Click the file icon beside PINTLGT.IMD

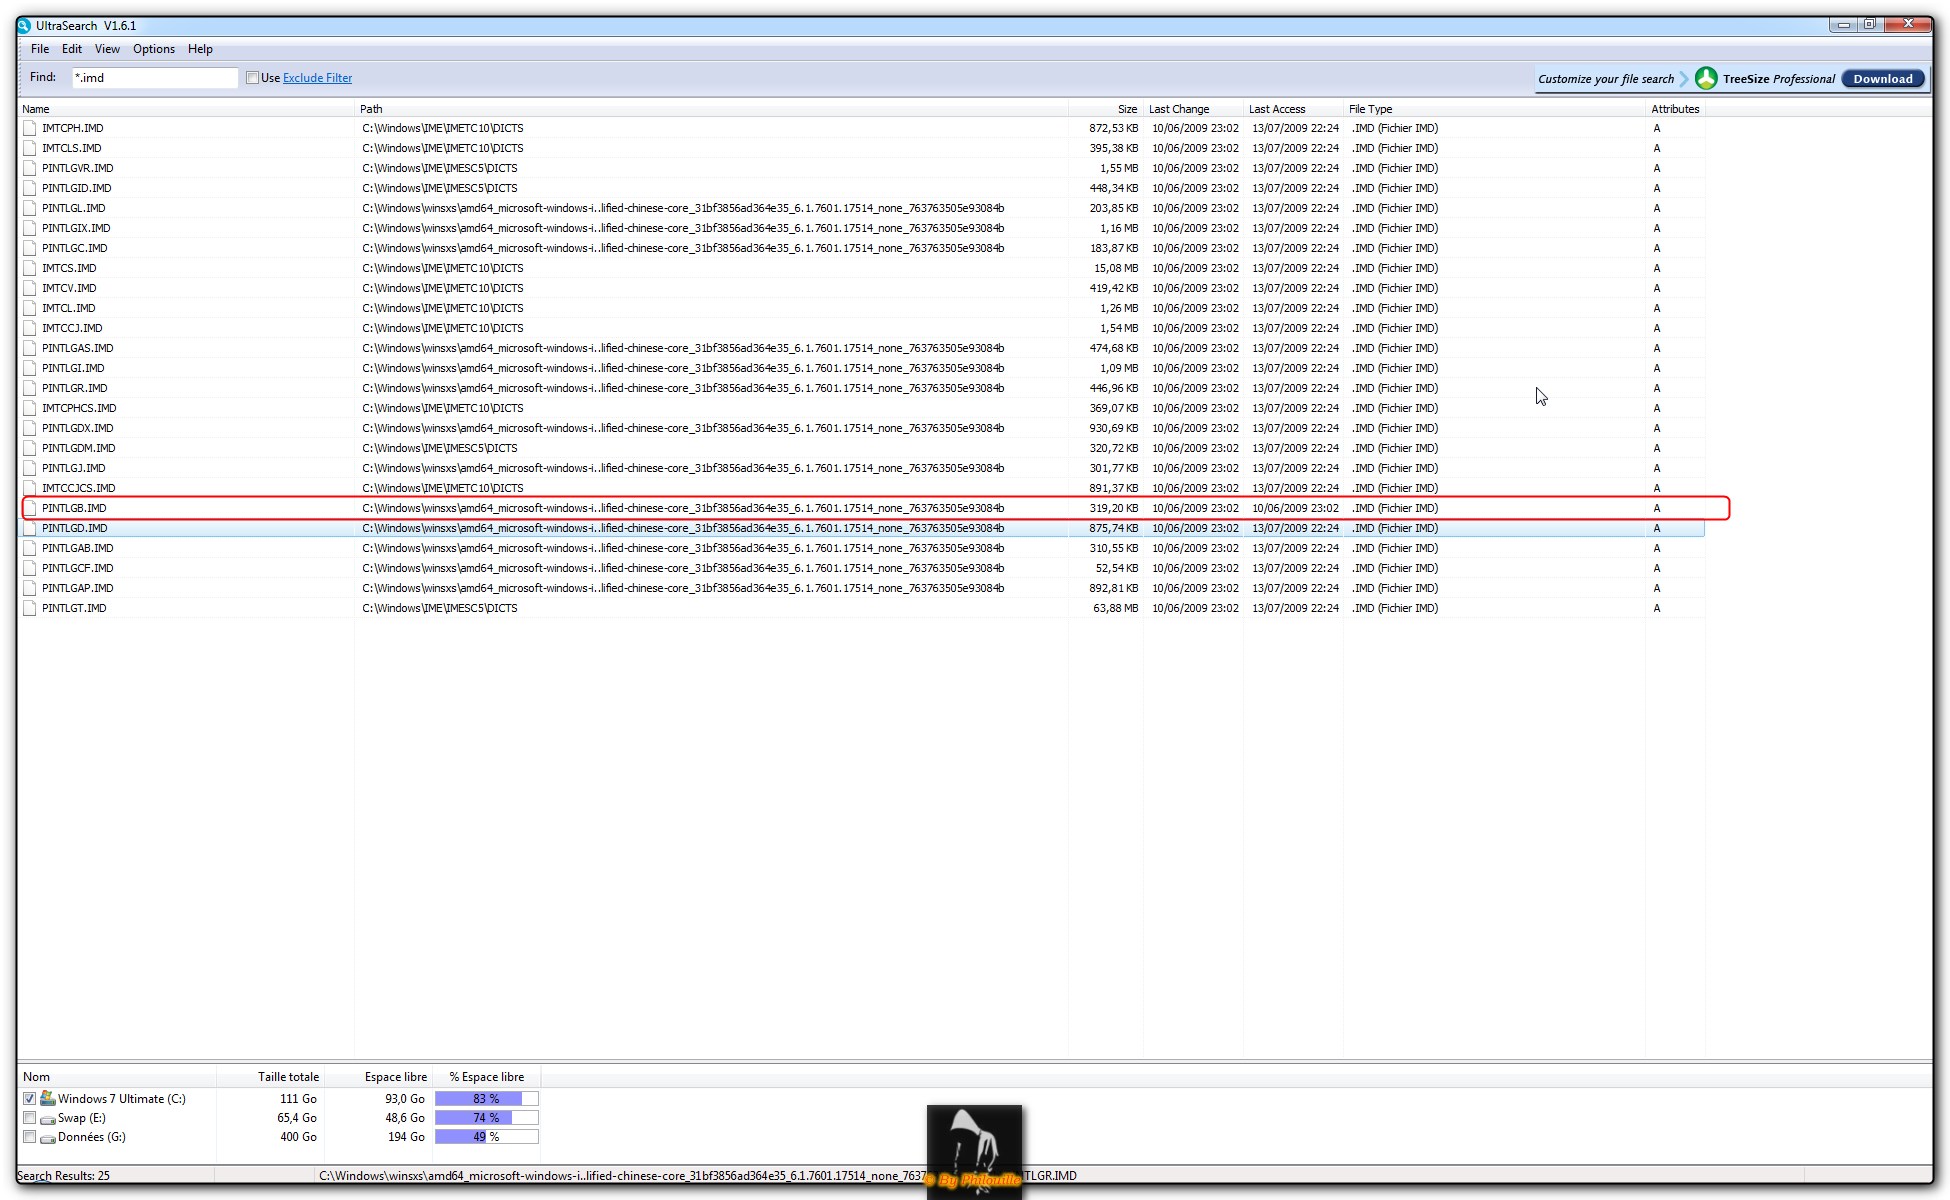pos(30,608)
